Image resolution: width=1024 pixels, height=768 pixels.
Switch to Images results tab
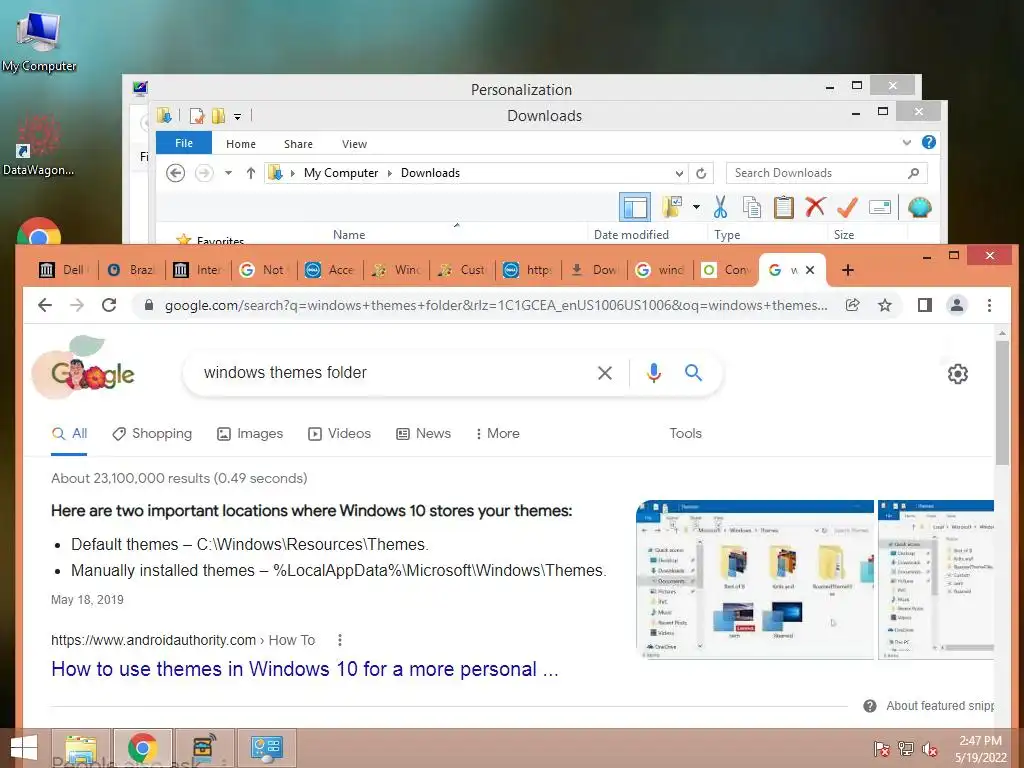pyautogui.click(x=250, y=434)
